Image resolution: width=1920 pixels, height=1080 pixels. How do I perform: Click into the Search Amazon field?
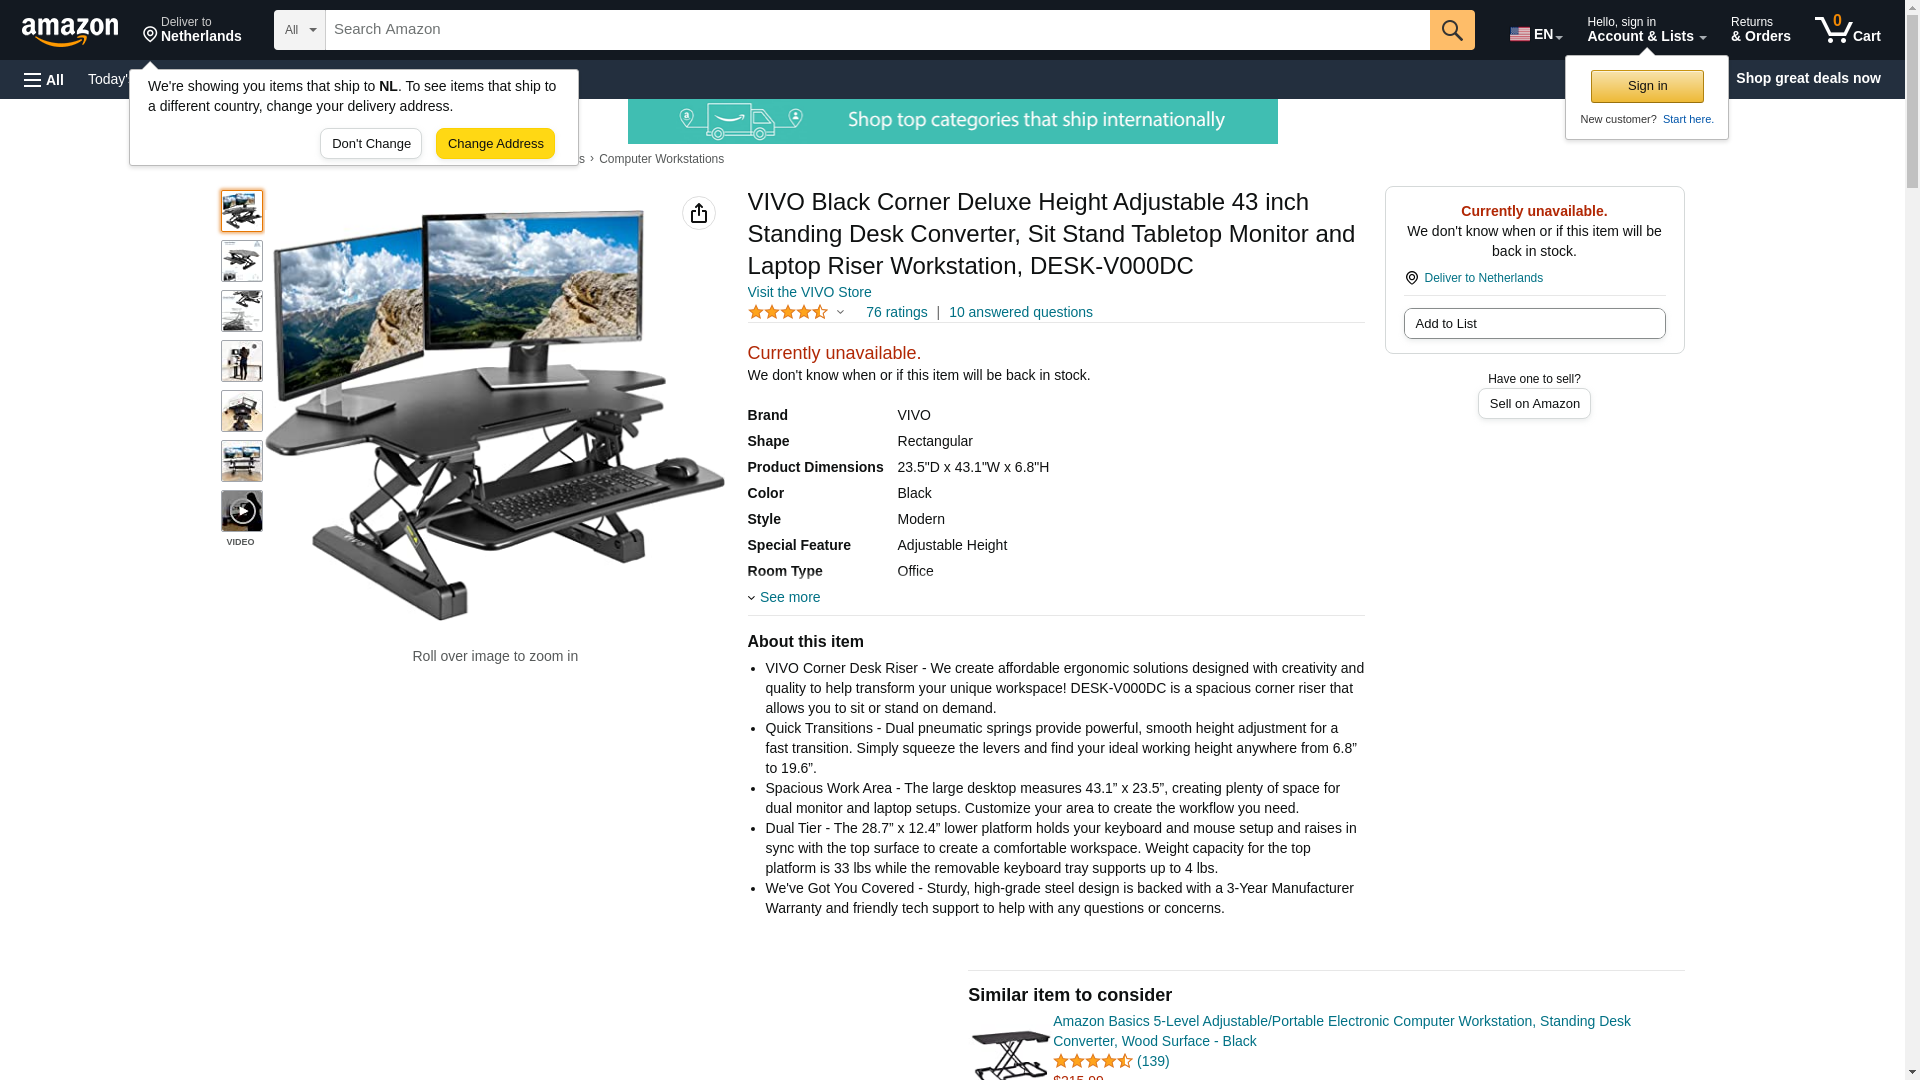point(877,30)
